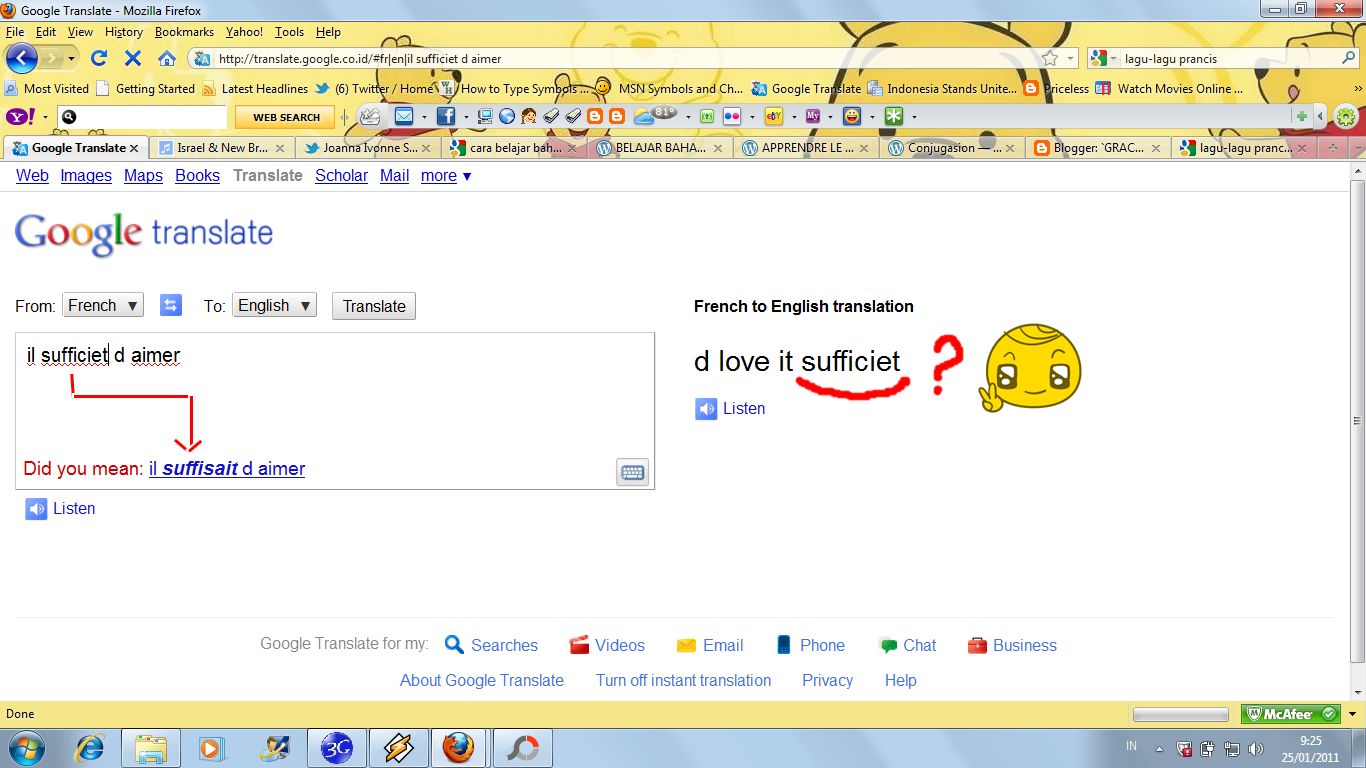Click the pencil edit icon on Yahoo toolbar

click(x=369, y=117)
